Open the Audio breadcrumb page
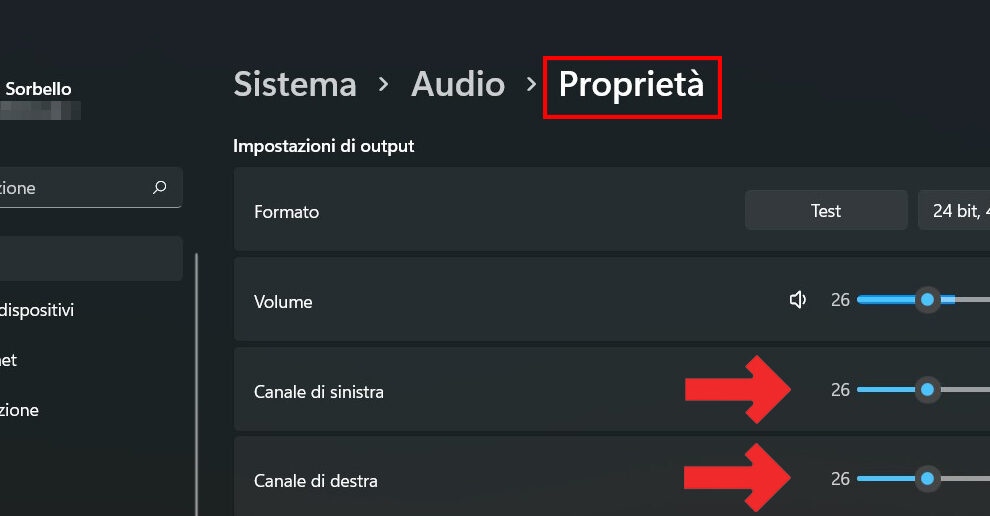Screen dimensions: 990x516 pyautogui.click(x=457, y=85)
